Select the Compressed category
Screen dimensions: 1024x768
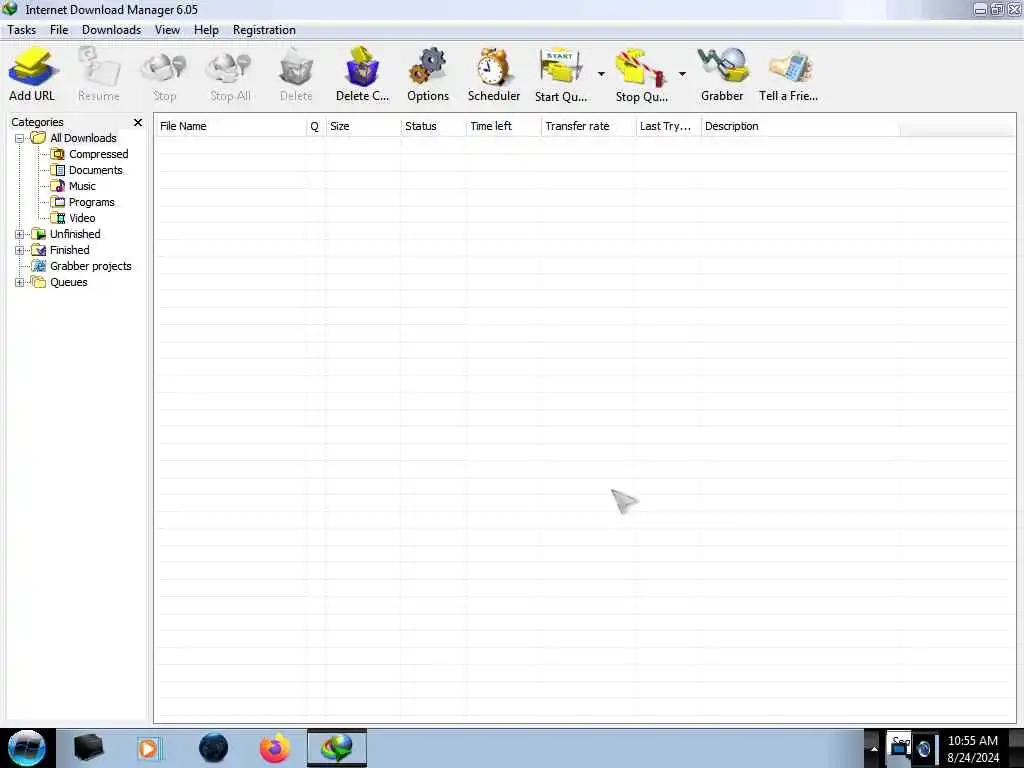[x=99, y=154]
